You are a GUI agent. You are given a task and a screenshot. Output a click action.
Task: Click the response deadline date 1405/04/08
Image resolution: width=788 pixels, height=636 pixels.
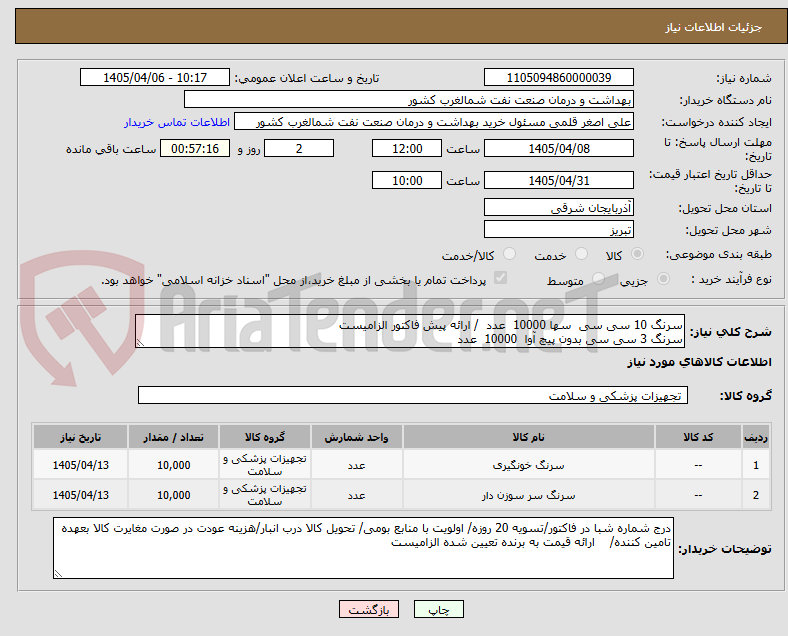tap(559, 149)
